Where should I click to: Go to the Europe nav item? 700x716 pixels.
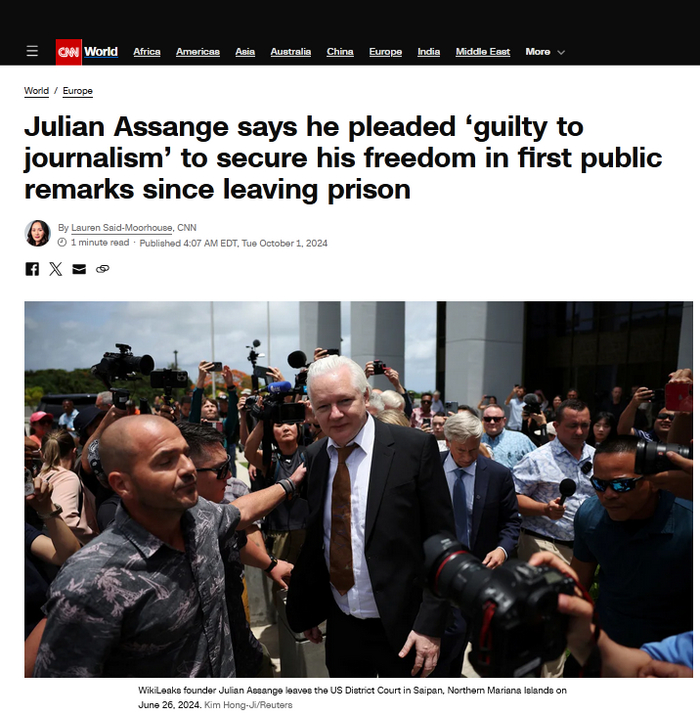point(385,52)
